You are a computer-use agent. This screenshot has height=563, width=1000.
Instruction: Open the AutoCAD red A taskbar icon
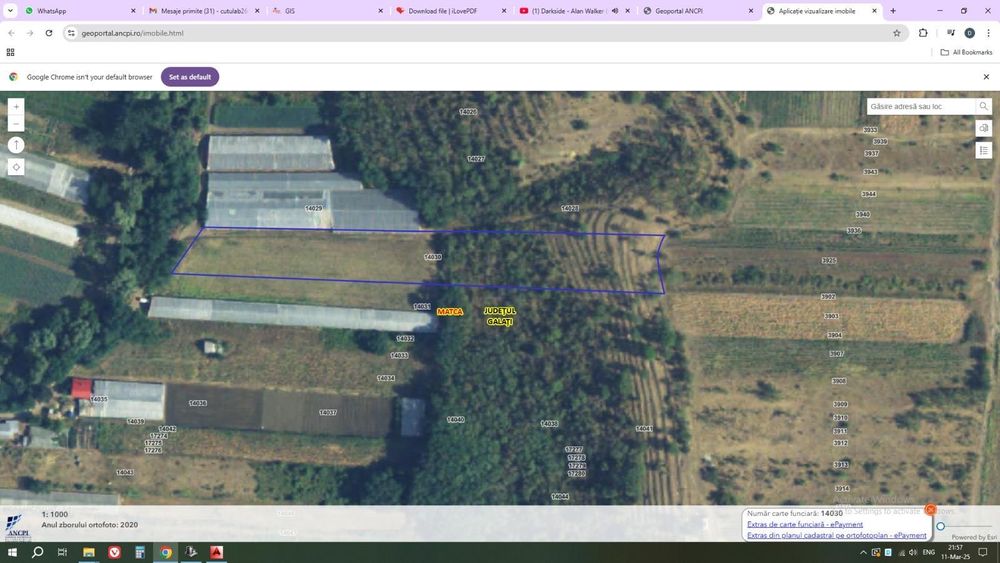point(216,552)
